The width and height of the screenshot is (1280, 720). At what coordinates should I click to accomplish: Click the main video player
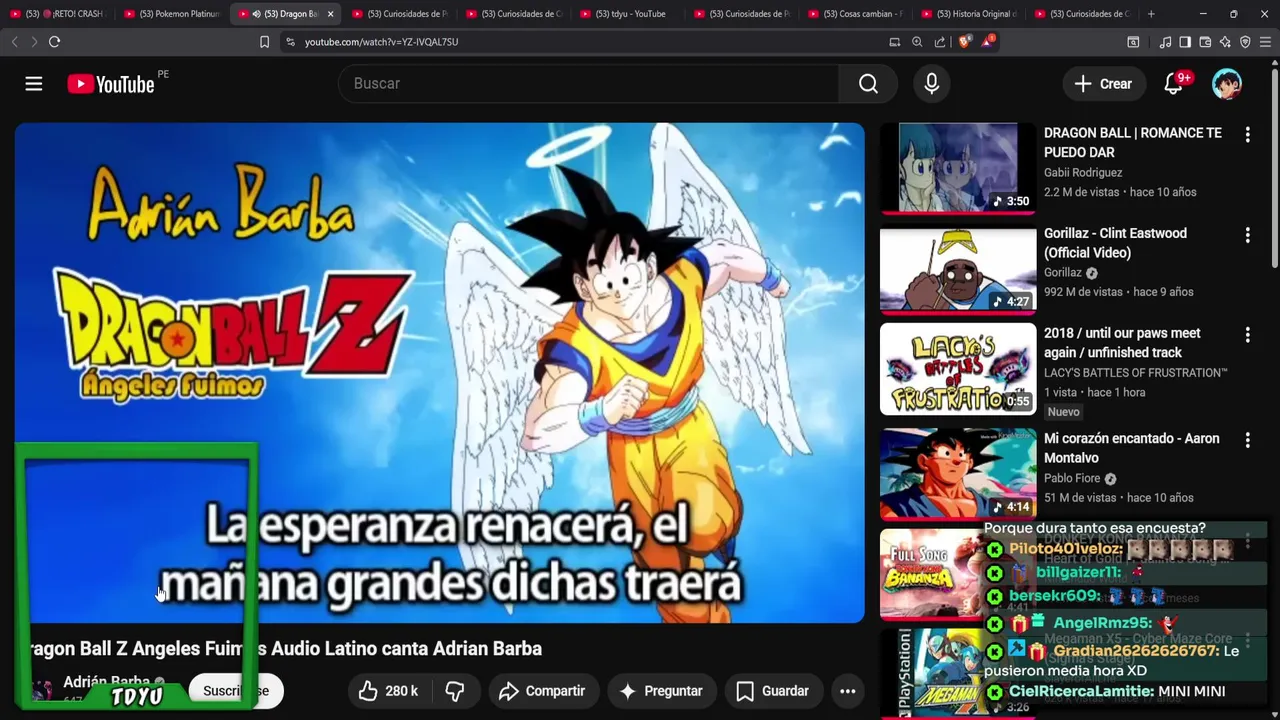point(440,372)
